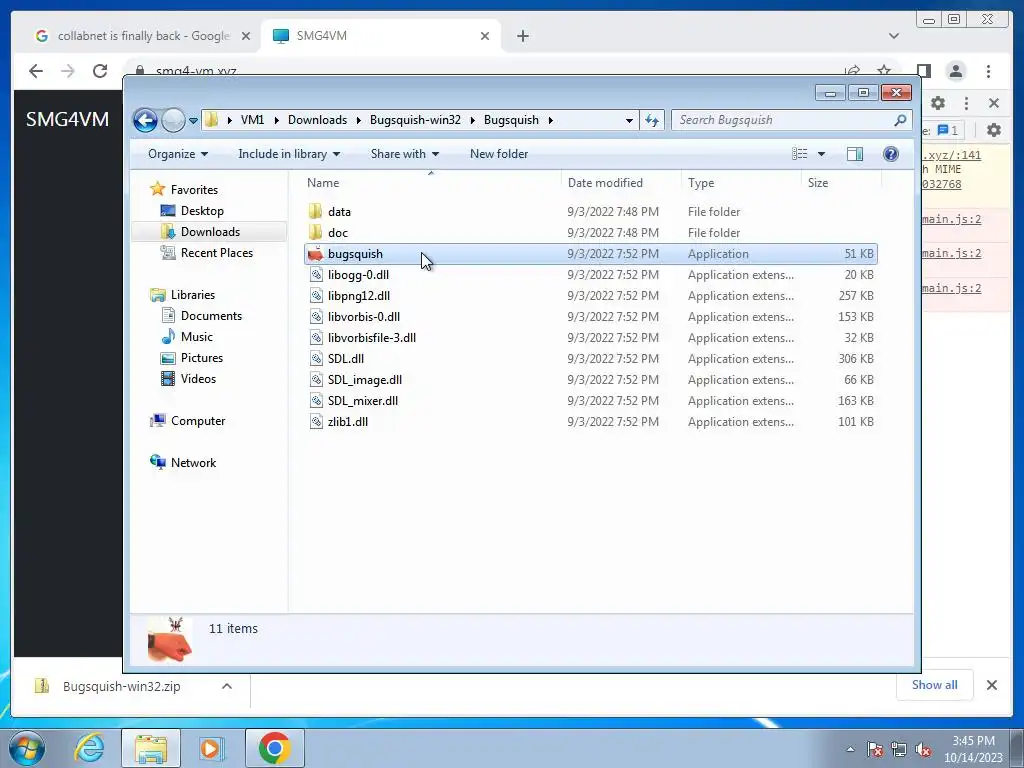This screenshot has width=1024, height=768.
Task: Reload the page in Chrome
Action: (x=100, y=71)
